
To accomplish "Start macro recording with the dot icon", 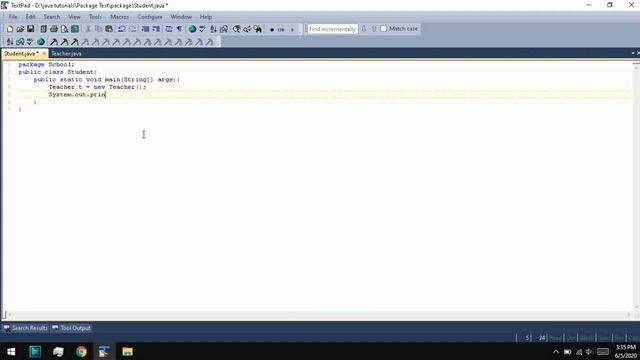I will (272, 29).
